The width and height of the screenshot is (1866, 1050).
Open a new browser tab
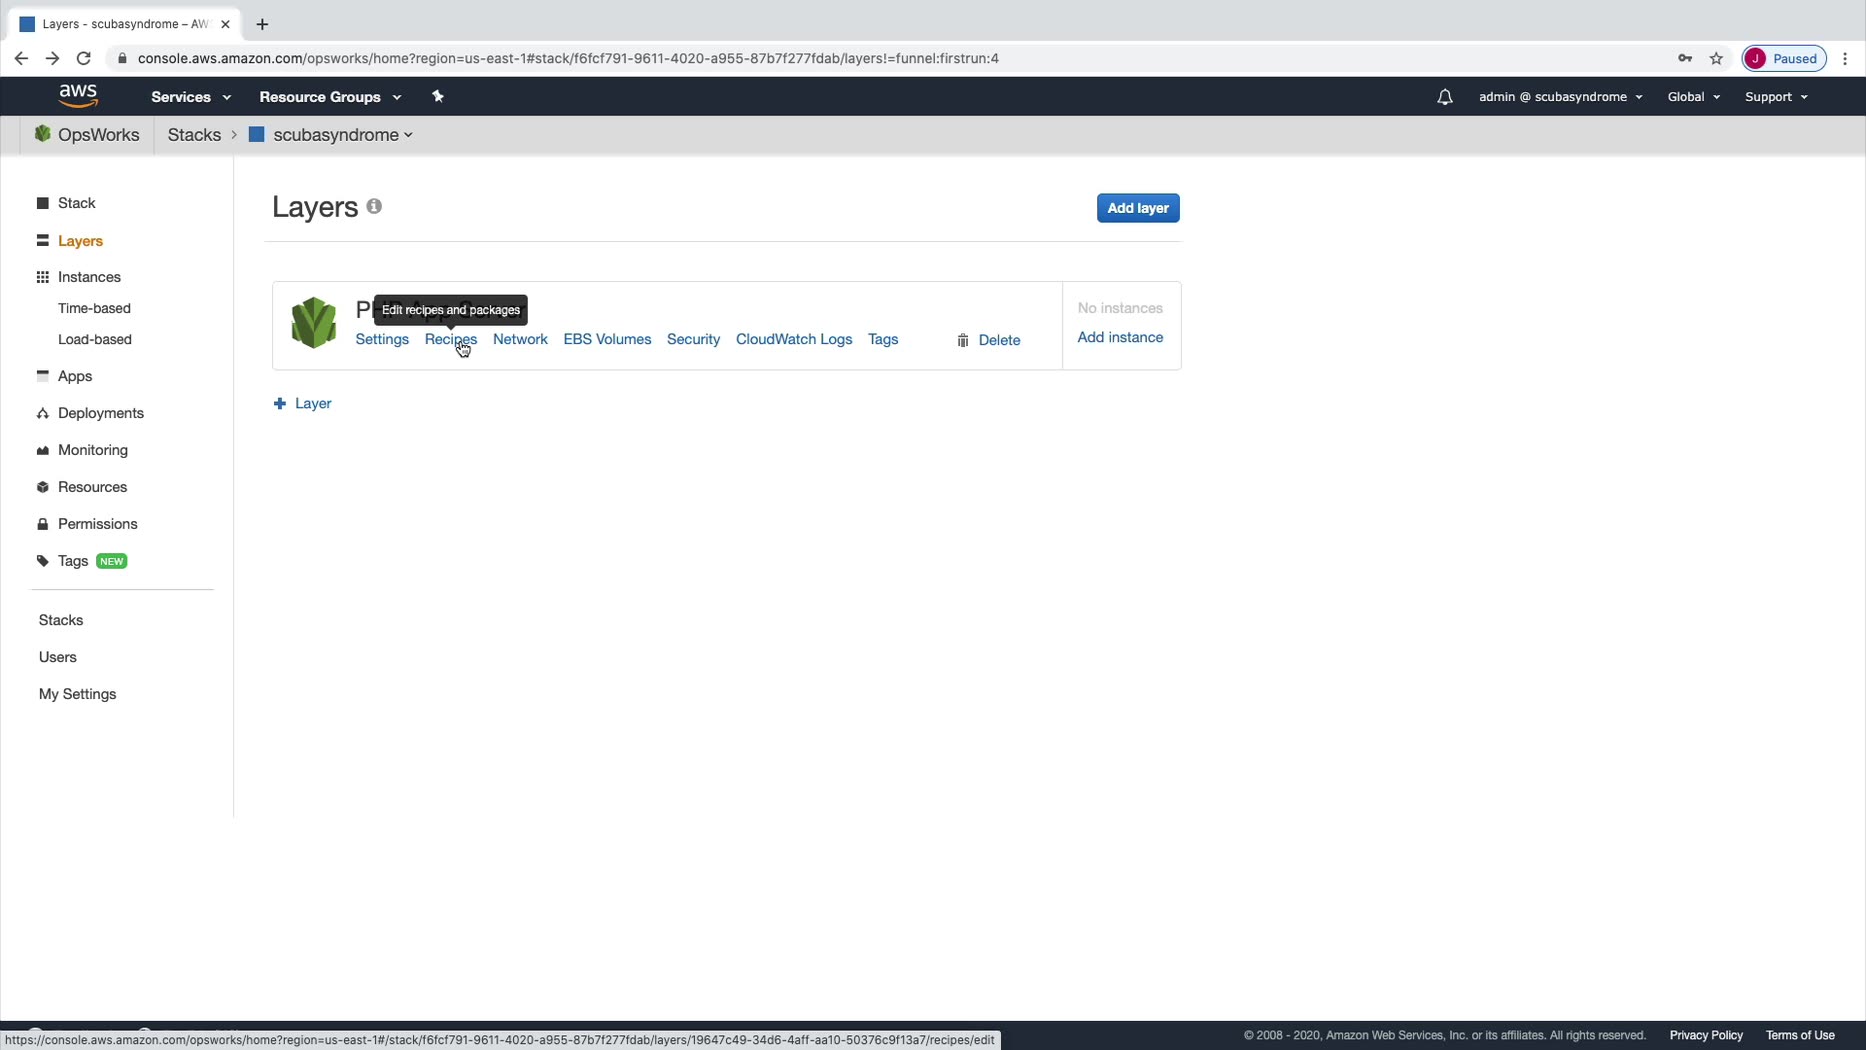coord(262,24)
